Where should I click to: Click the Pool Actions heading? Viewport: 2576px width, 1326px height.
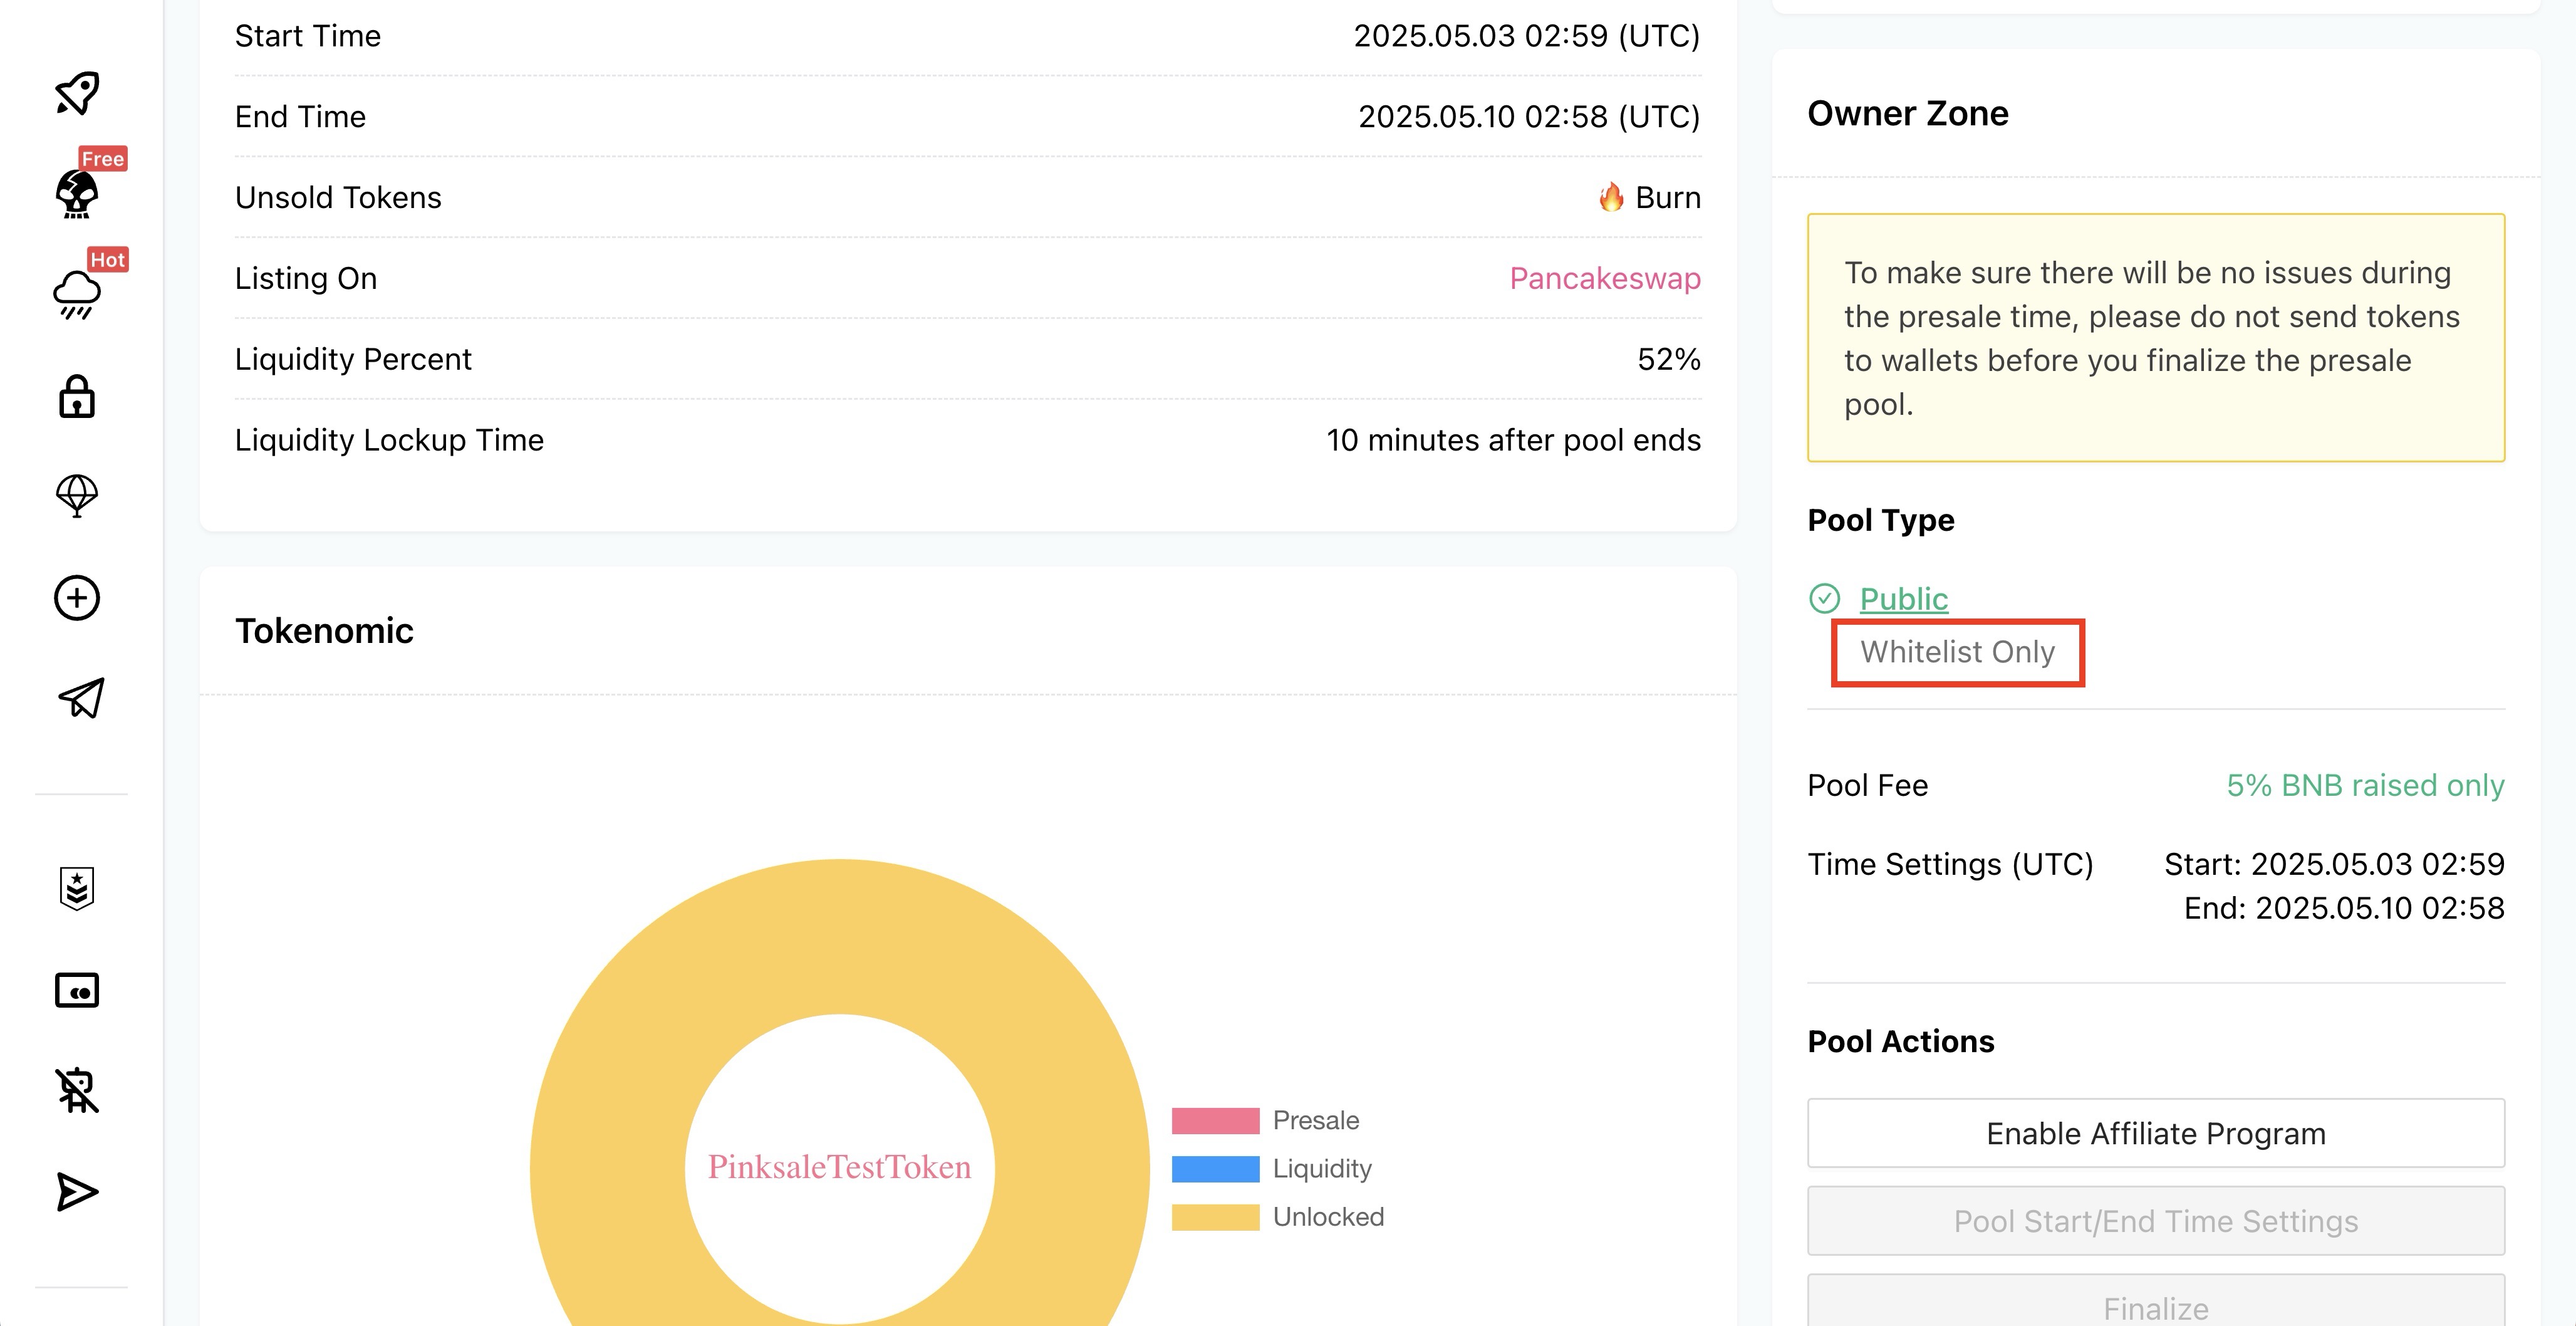(x=1901, y=1041)
